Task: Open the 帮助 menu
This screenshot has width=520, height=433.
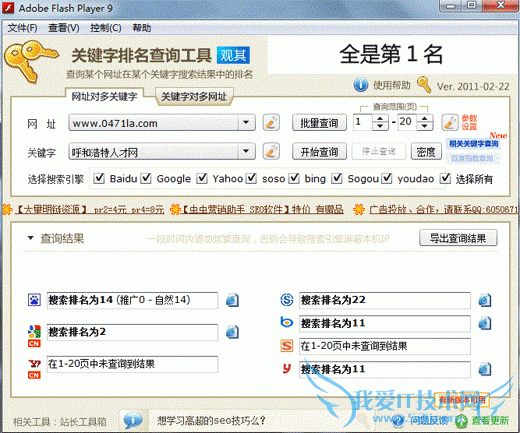Action: pos(142,28)
